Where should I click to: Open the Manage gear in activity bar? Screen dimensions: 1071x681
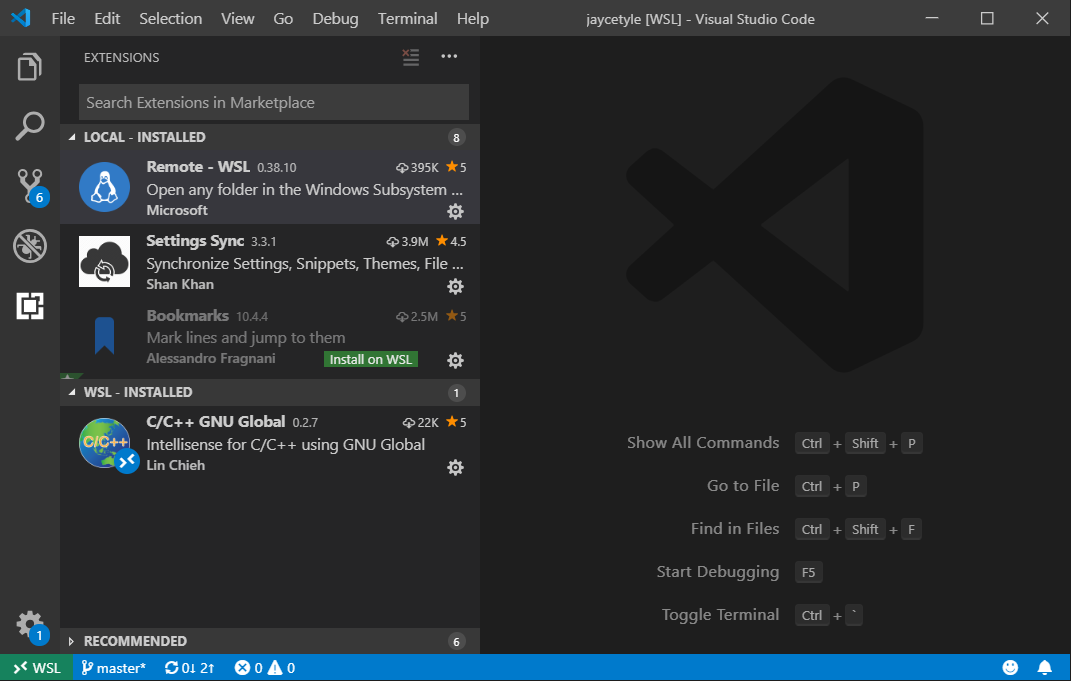click(x=31, y=626)
